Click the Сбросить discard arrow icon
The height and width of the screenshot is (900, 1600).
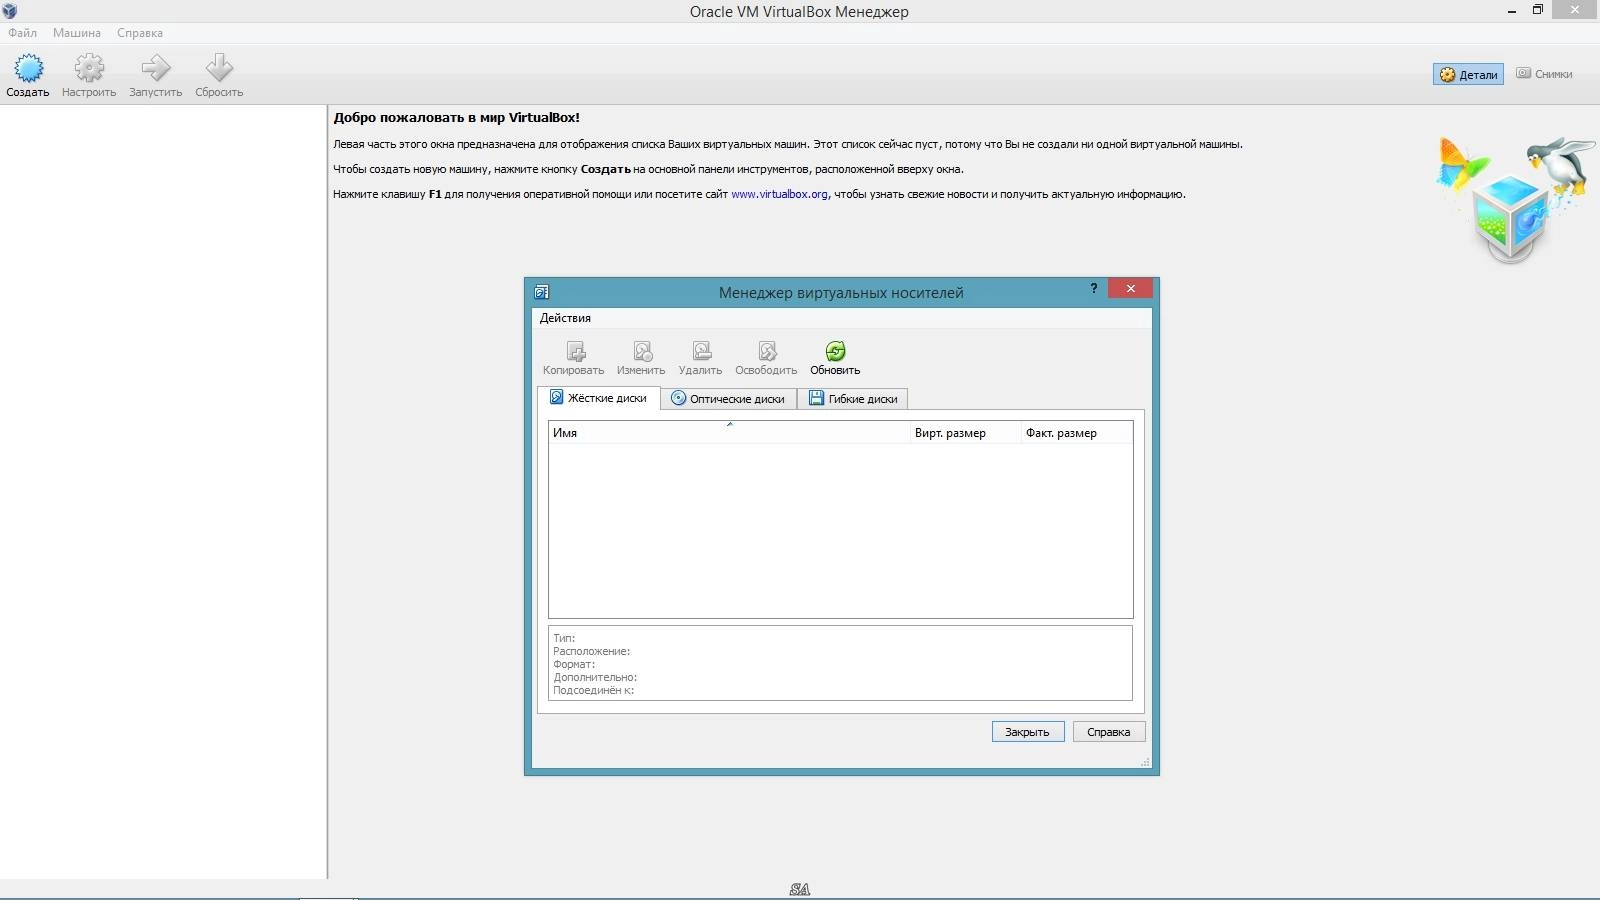click(x=219, y=68)
